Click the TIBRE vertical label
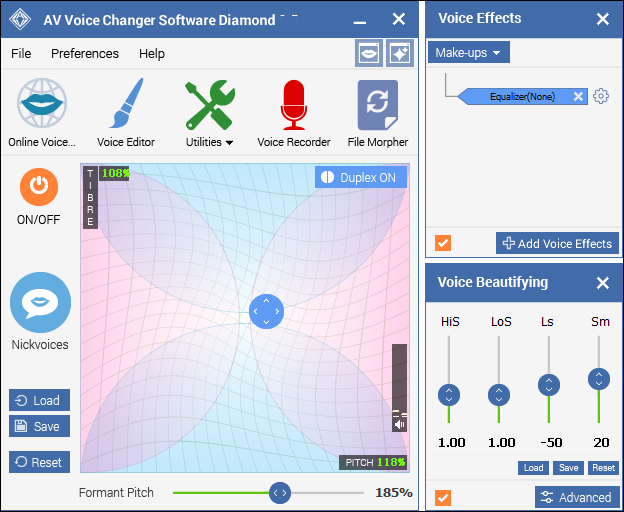This screenshot has width=624, height=512. click(x=90, y=198)
